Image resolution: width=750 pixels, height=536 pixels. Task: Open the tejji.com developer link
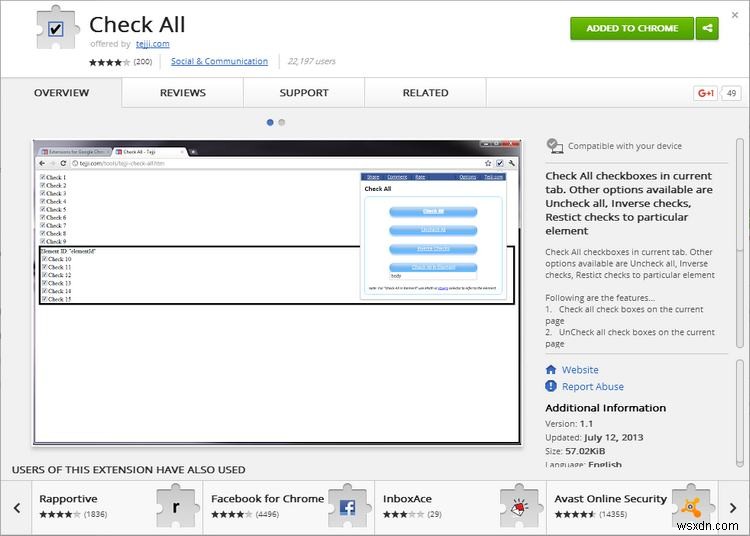click(x=153, y=44)
